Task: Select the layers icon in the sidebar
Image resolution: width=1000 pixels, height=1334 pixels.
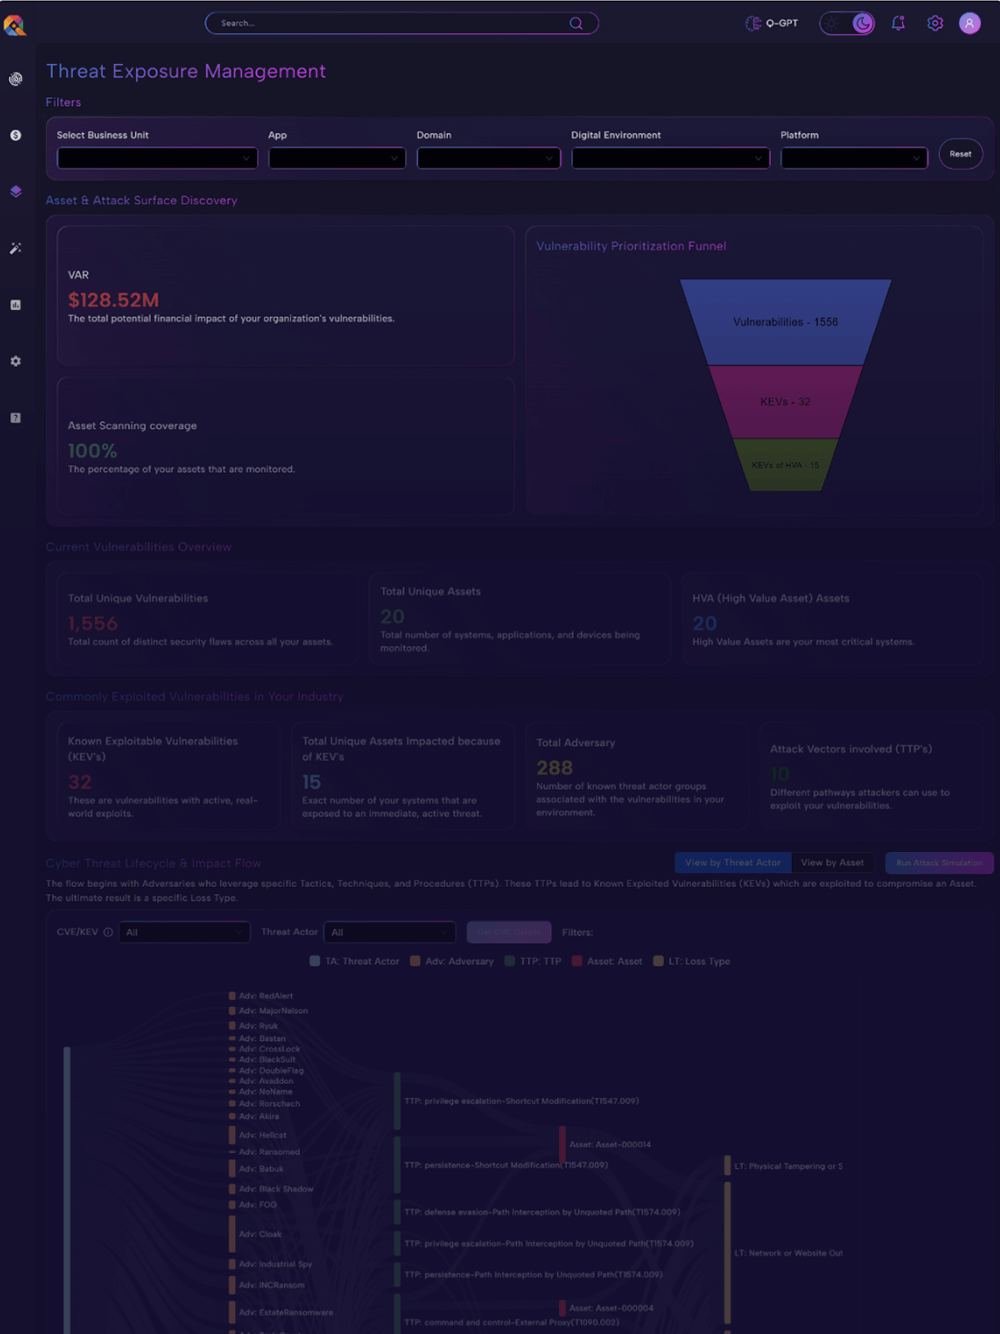Action: (16, 192)
